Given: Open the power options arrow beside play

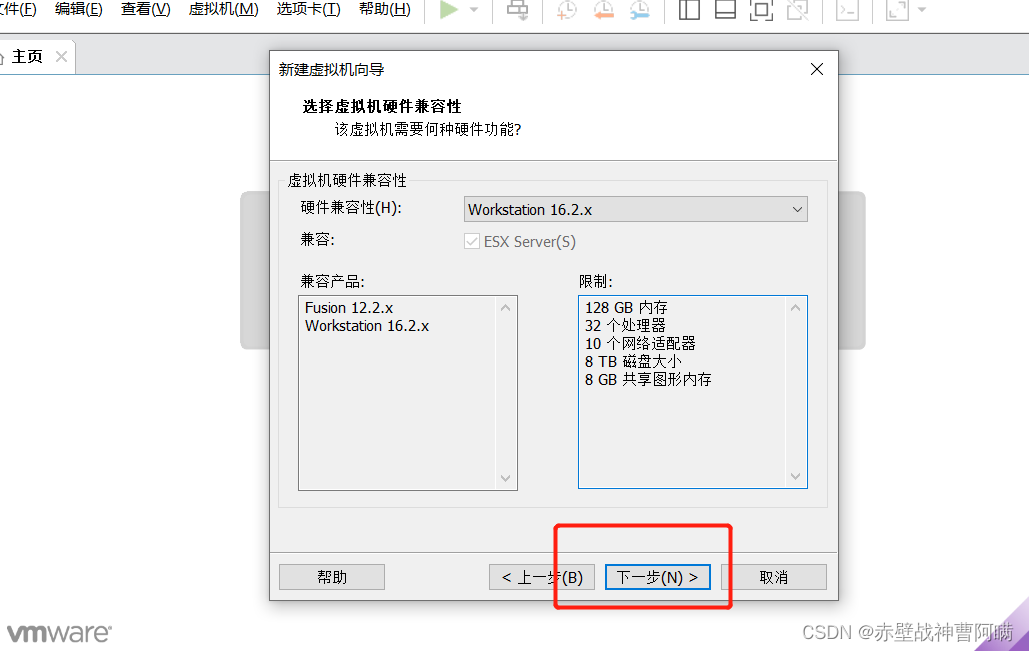Looking at the screenshot, I should pos(474,10).
